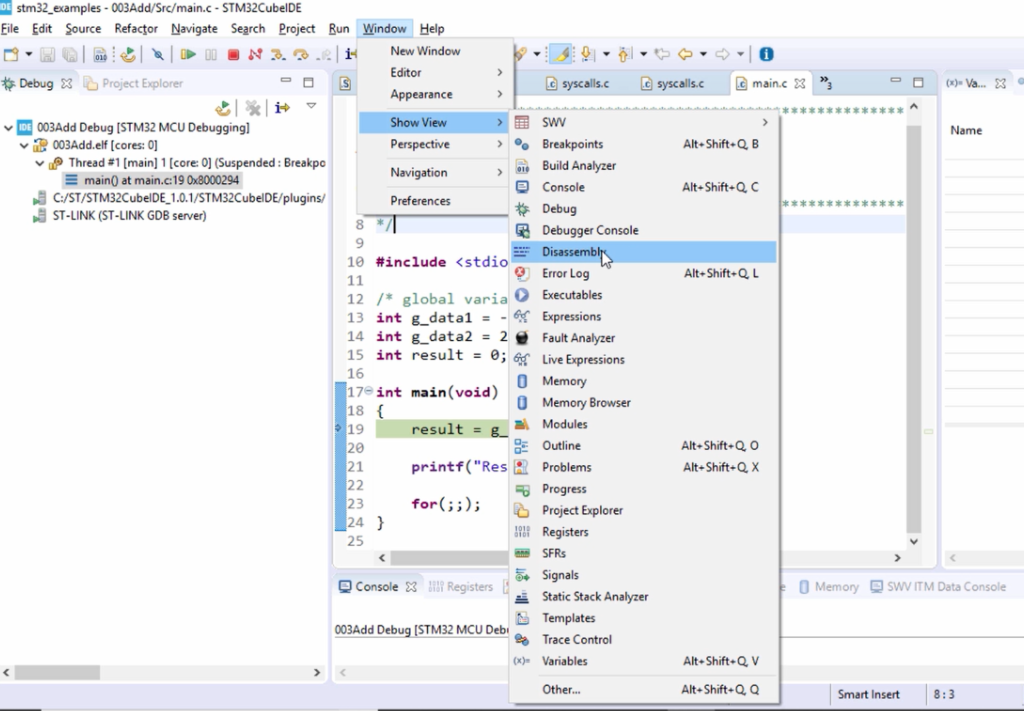1024x711 pixels.
Task: Open the SFRs view
Action: click(644, 553)
